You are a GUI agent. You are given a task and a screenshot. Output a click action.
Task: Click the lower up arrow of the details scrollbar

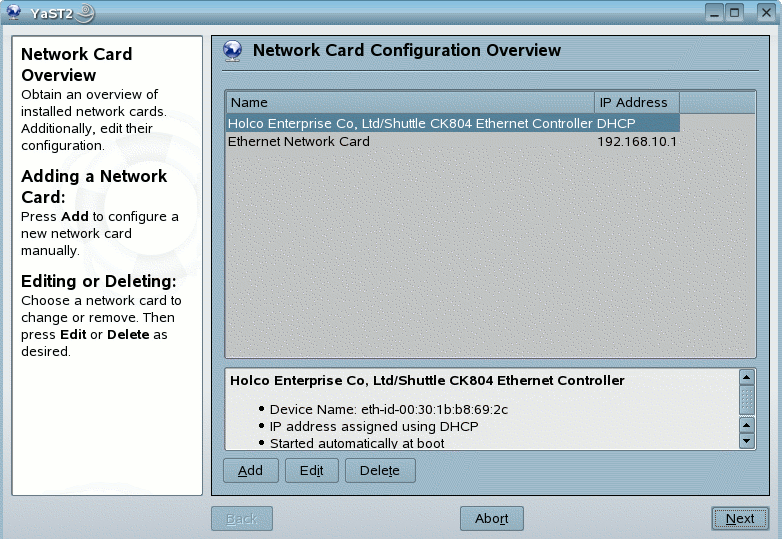747,425
